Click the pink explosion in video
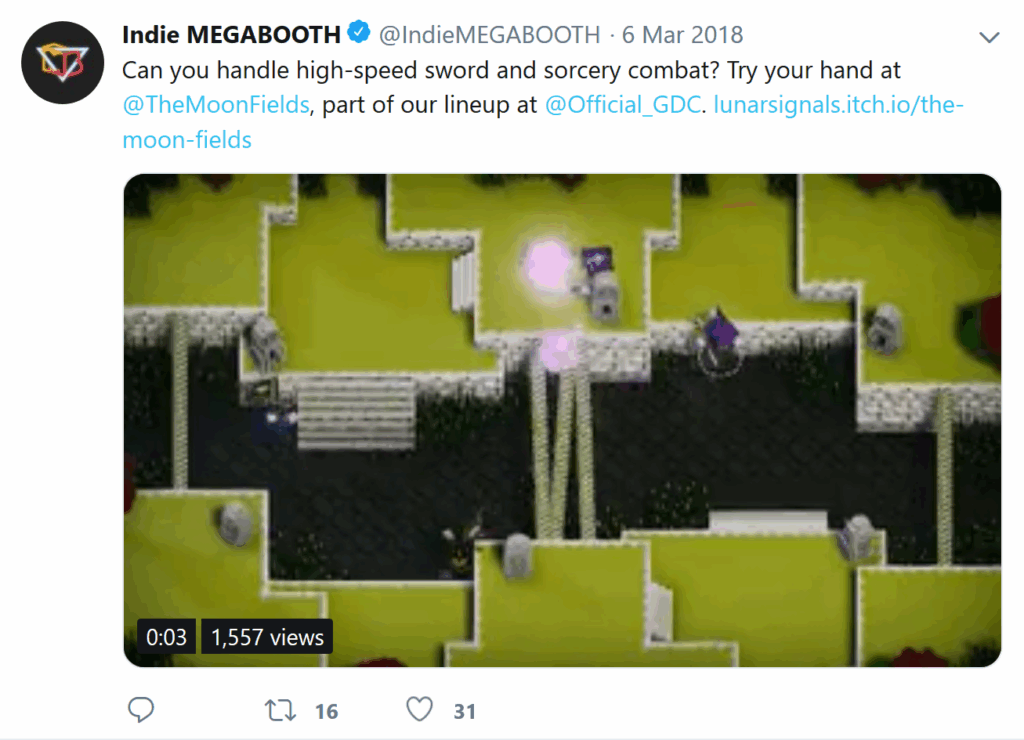This screenshot has height=740, width=1024. (547, 265)
